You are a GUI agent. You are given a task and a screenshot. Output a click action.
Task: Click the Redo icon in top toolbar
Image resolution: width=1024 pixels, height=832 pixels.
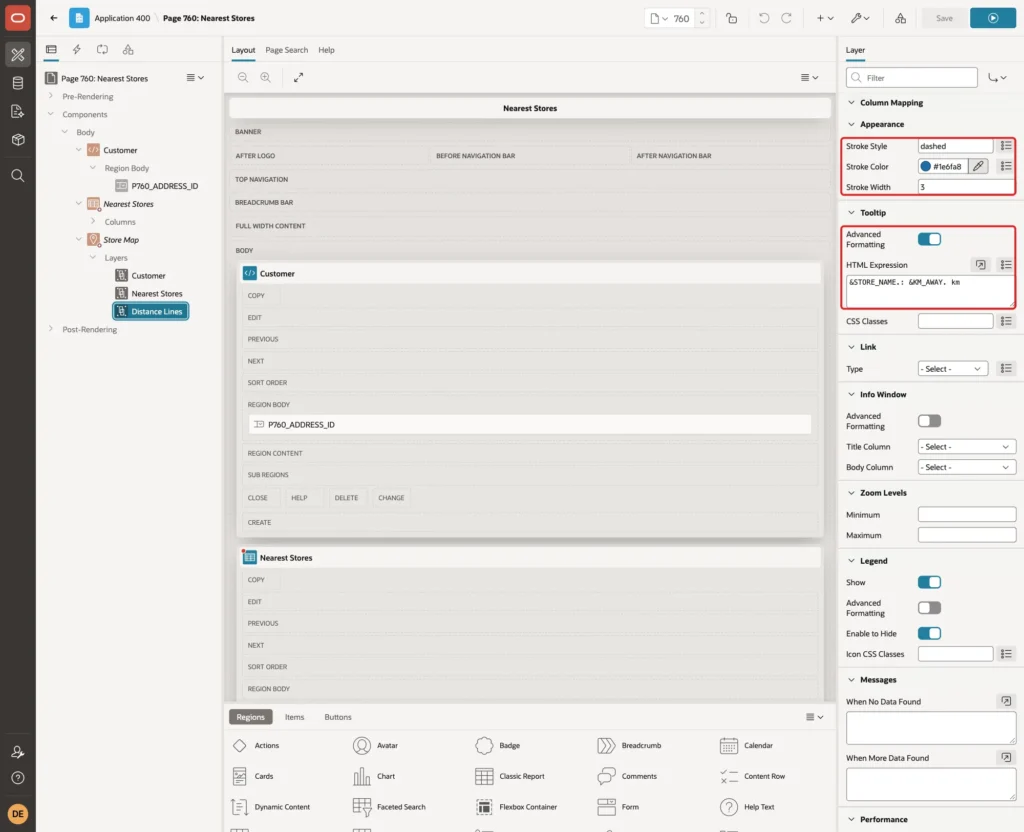[x=786, y=18]
